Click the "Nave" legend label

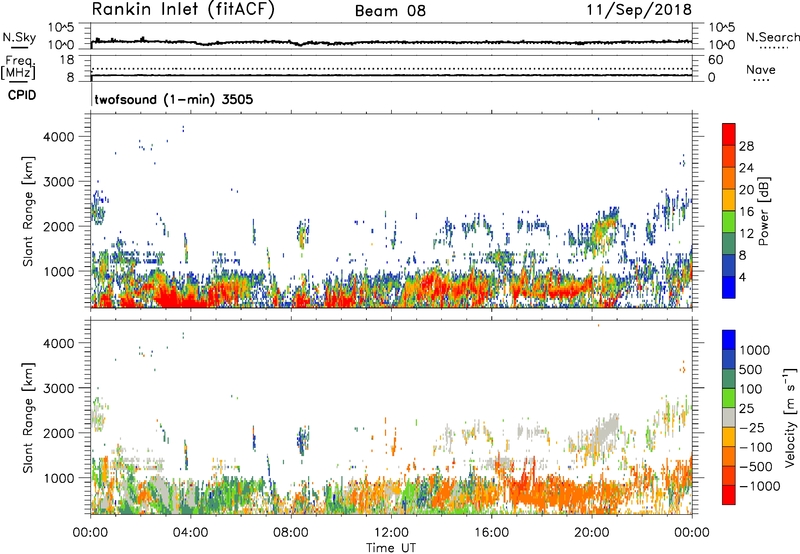pos(761,70)
